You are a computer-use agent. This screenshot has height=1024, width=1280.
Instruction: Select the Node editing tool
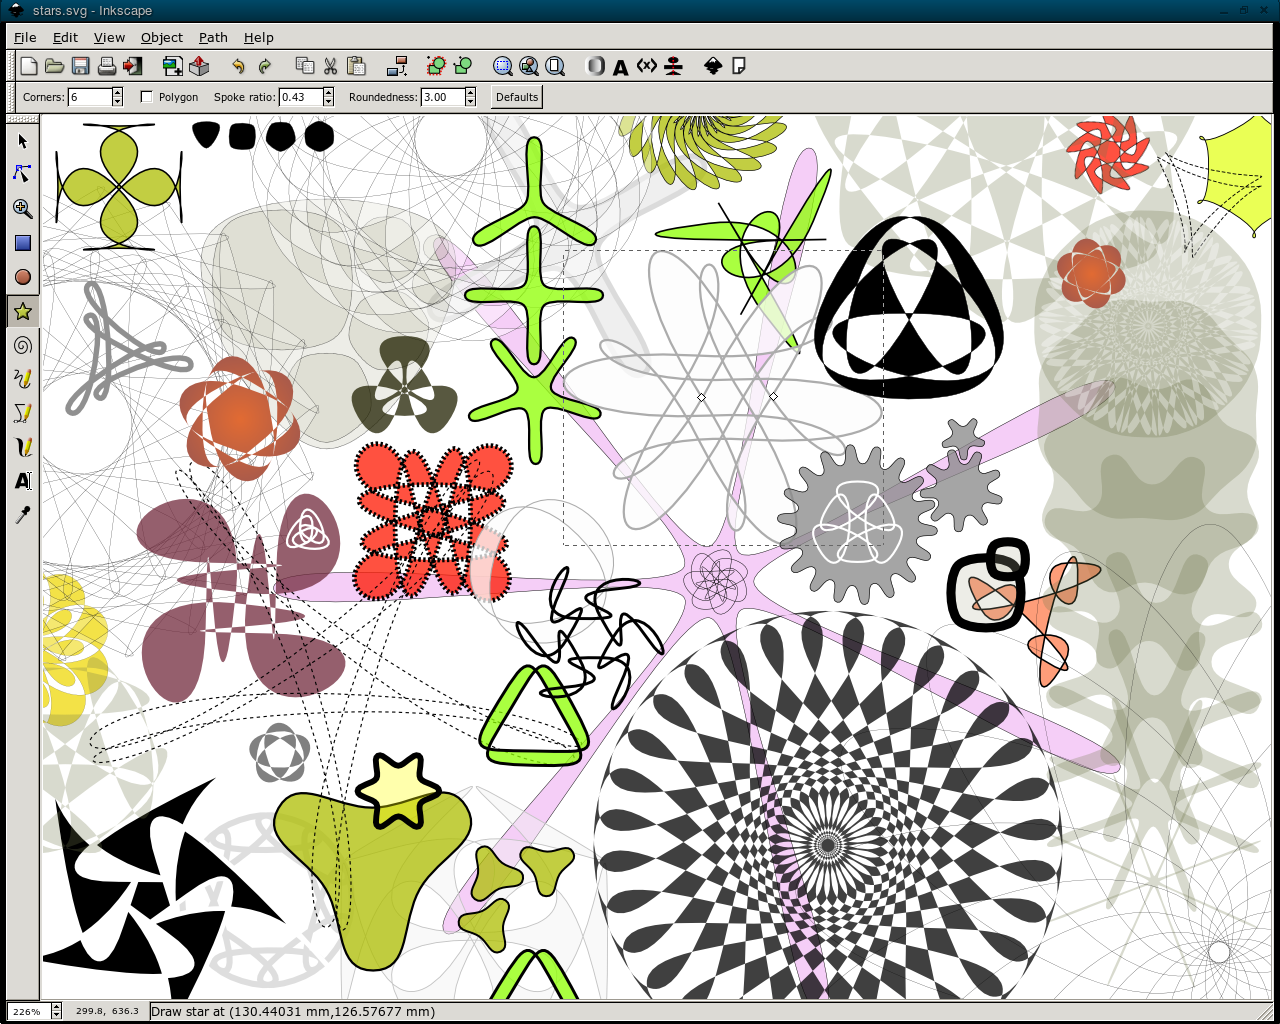click(x=22, y=174)
